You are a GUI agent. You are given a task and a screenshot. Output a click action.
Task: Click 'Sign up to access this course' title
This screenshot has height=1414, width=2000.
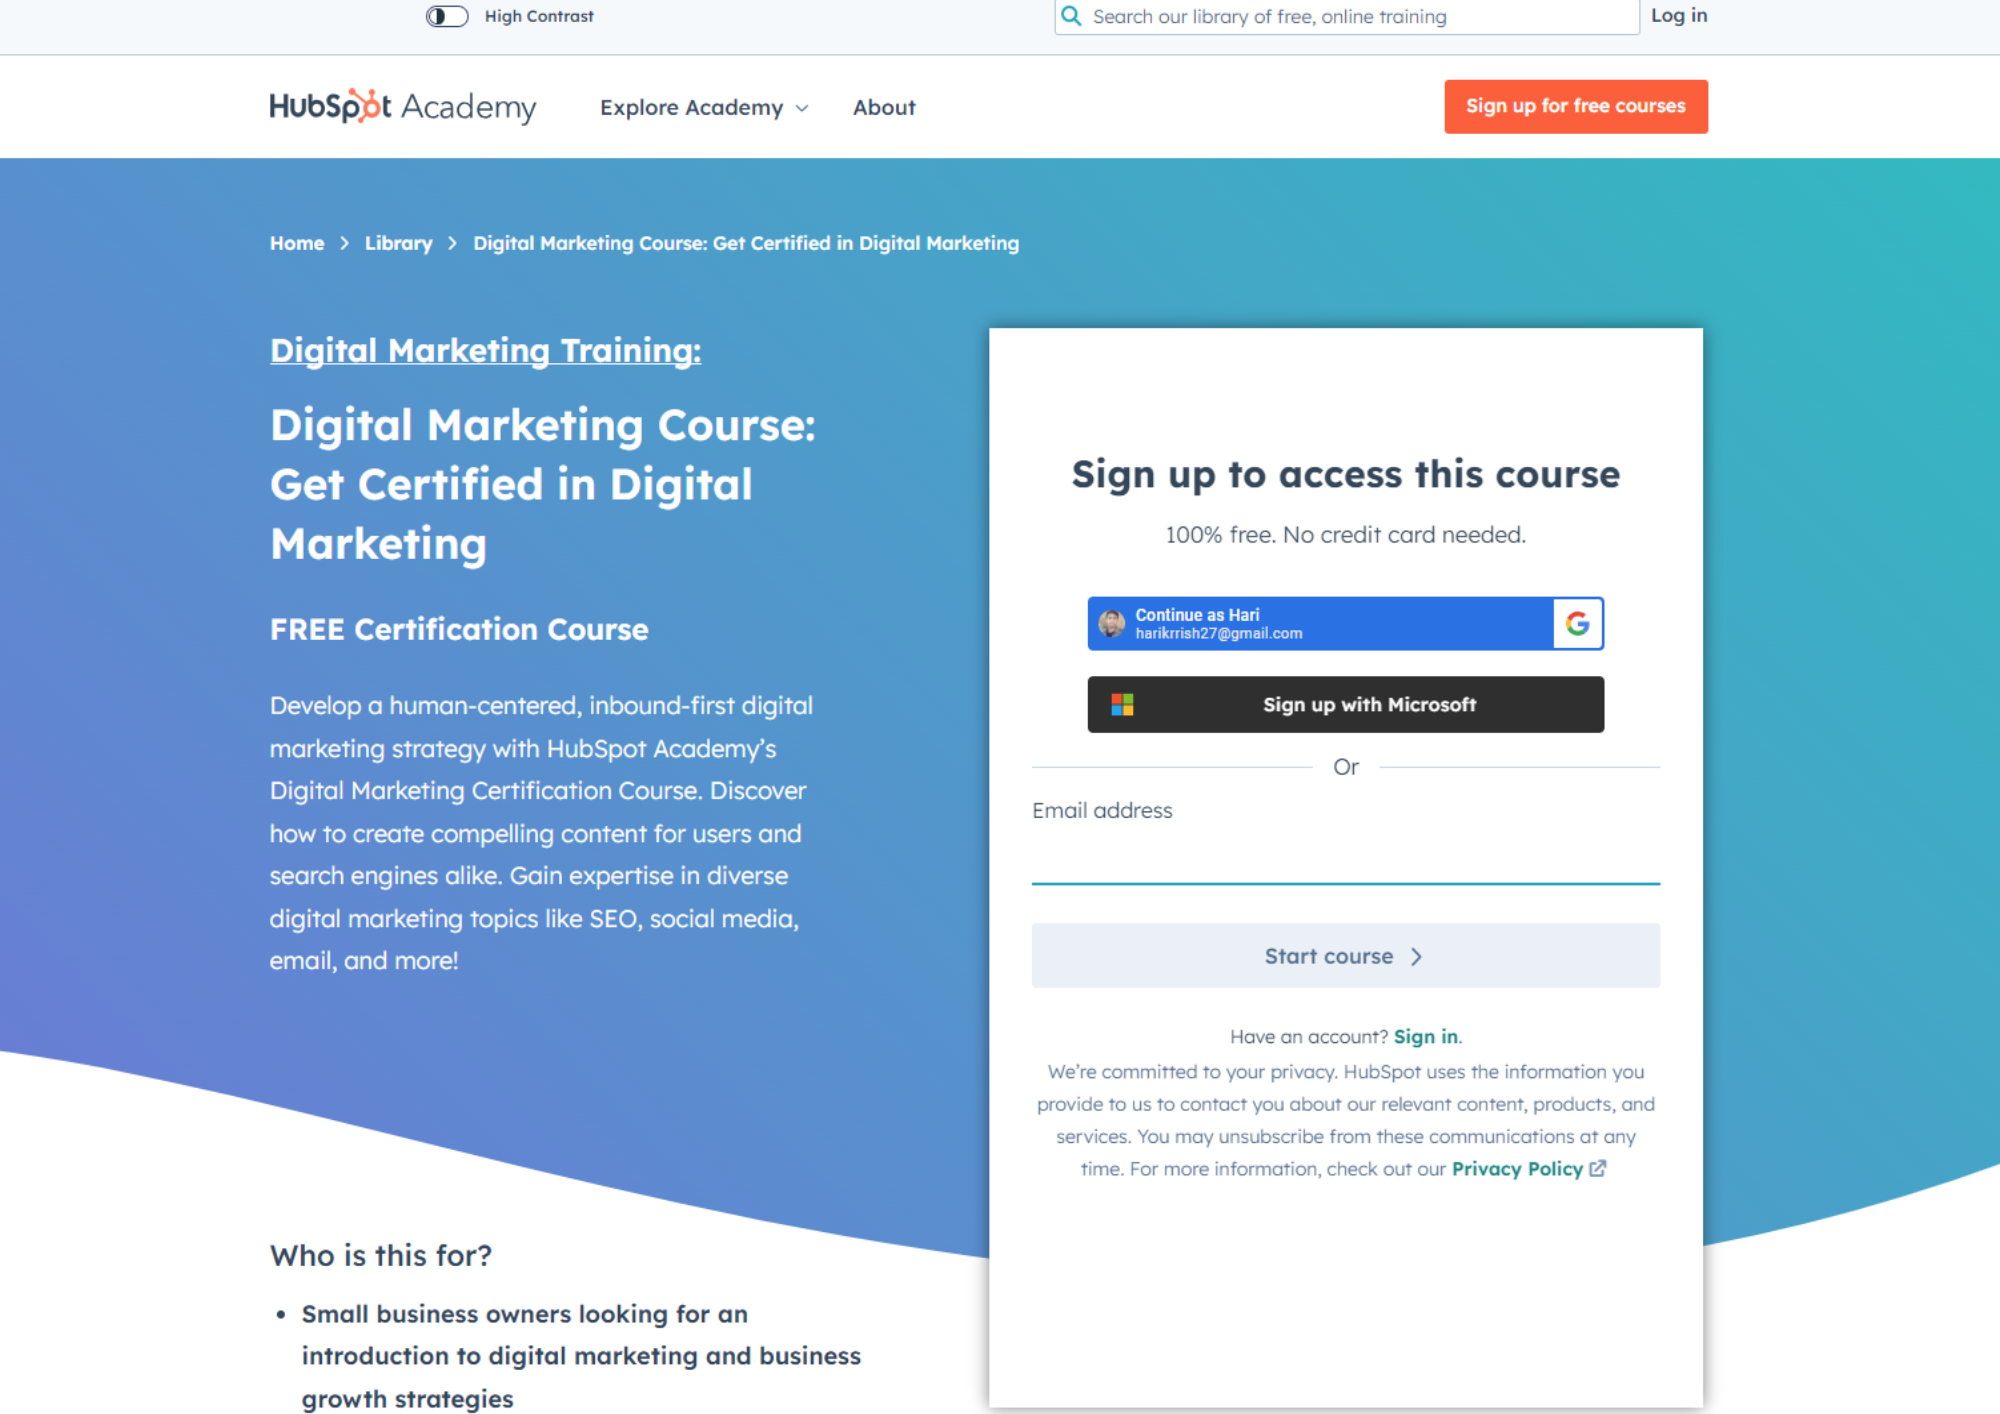(1345, 474)
